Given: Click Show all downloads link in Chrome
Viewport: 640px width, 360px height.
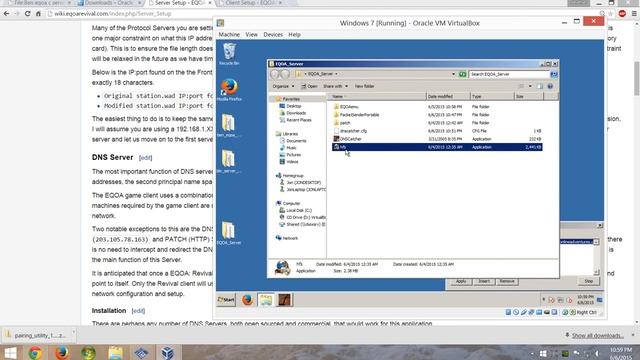Looking at the screenshot, I should tap(598, 336).
